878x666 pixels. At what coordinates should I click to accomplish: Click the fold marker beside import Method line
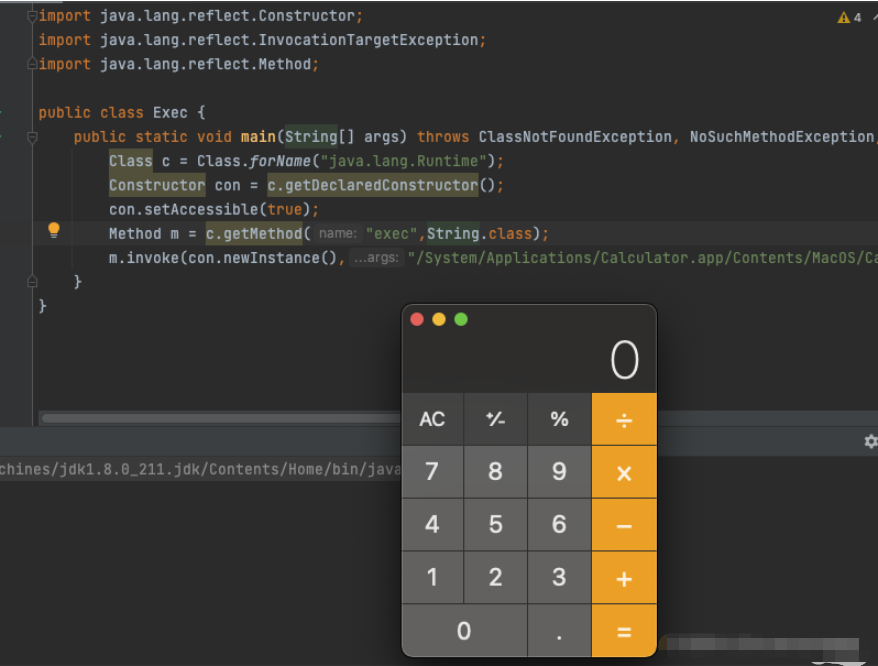click(x=32, y=64)
